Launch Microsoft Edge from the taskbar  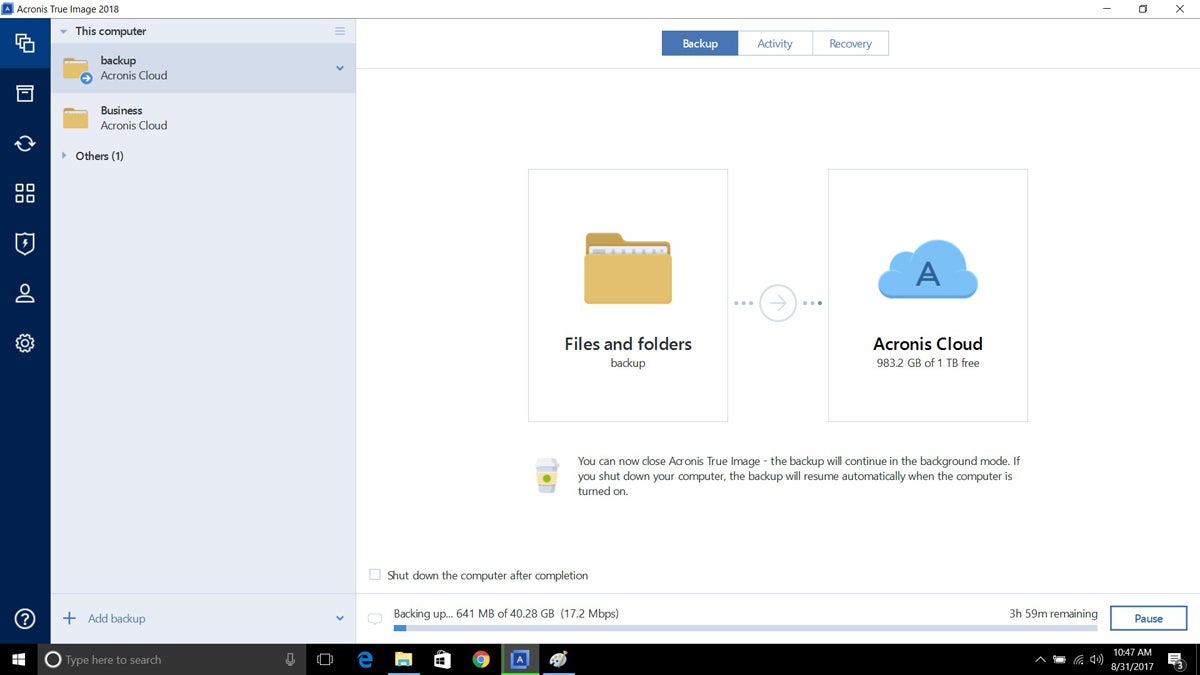tap(365, 659)
